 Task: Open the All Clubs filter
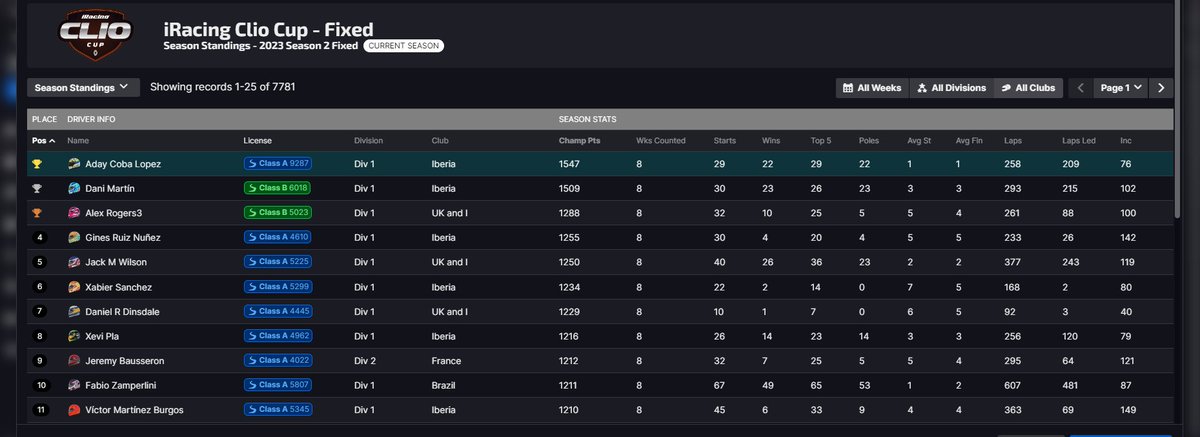(x=1028, y=88)
